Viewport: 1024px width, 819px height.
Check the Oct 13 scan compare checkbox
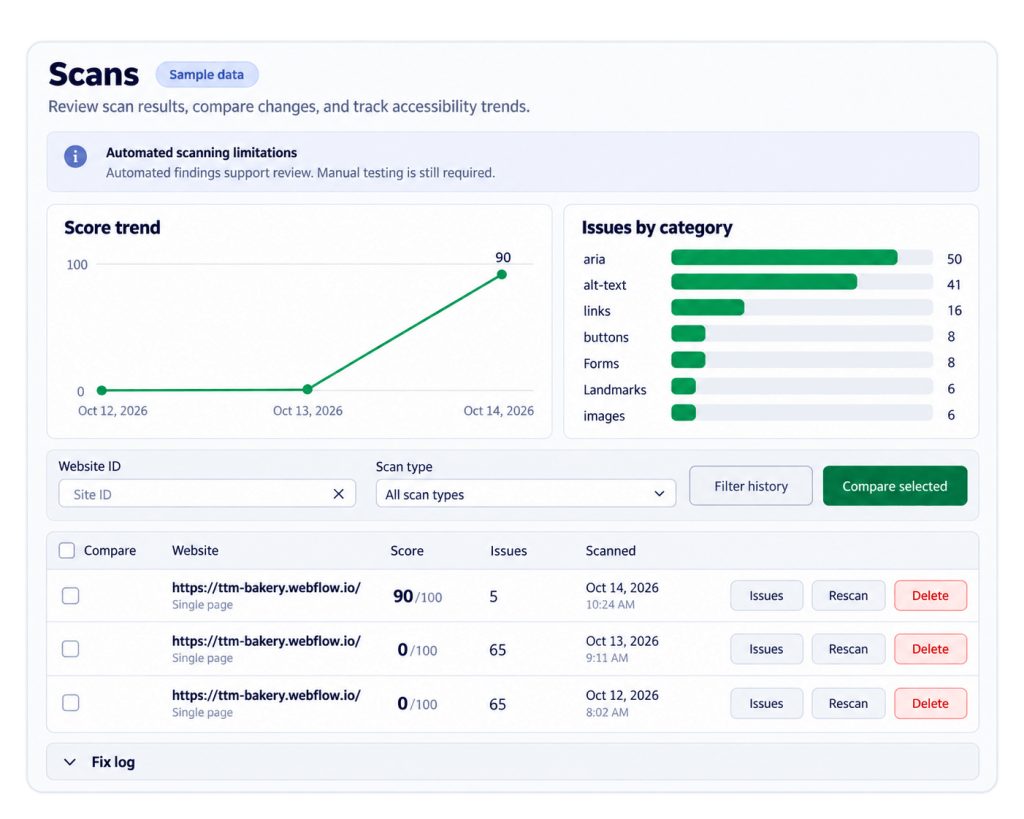point(71,649)
